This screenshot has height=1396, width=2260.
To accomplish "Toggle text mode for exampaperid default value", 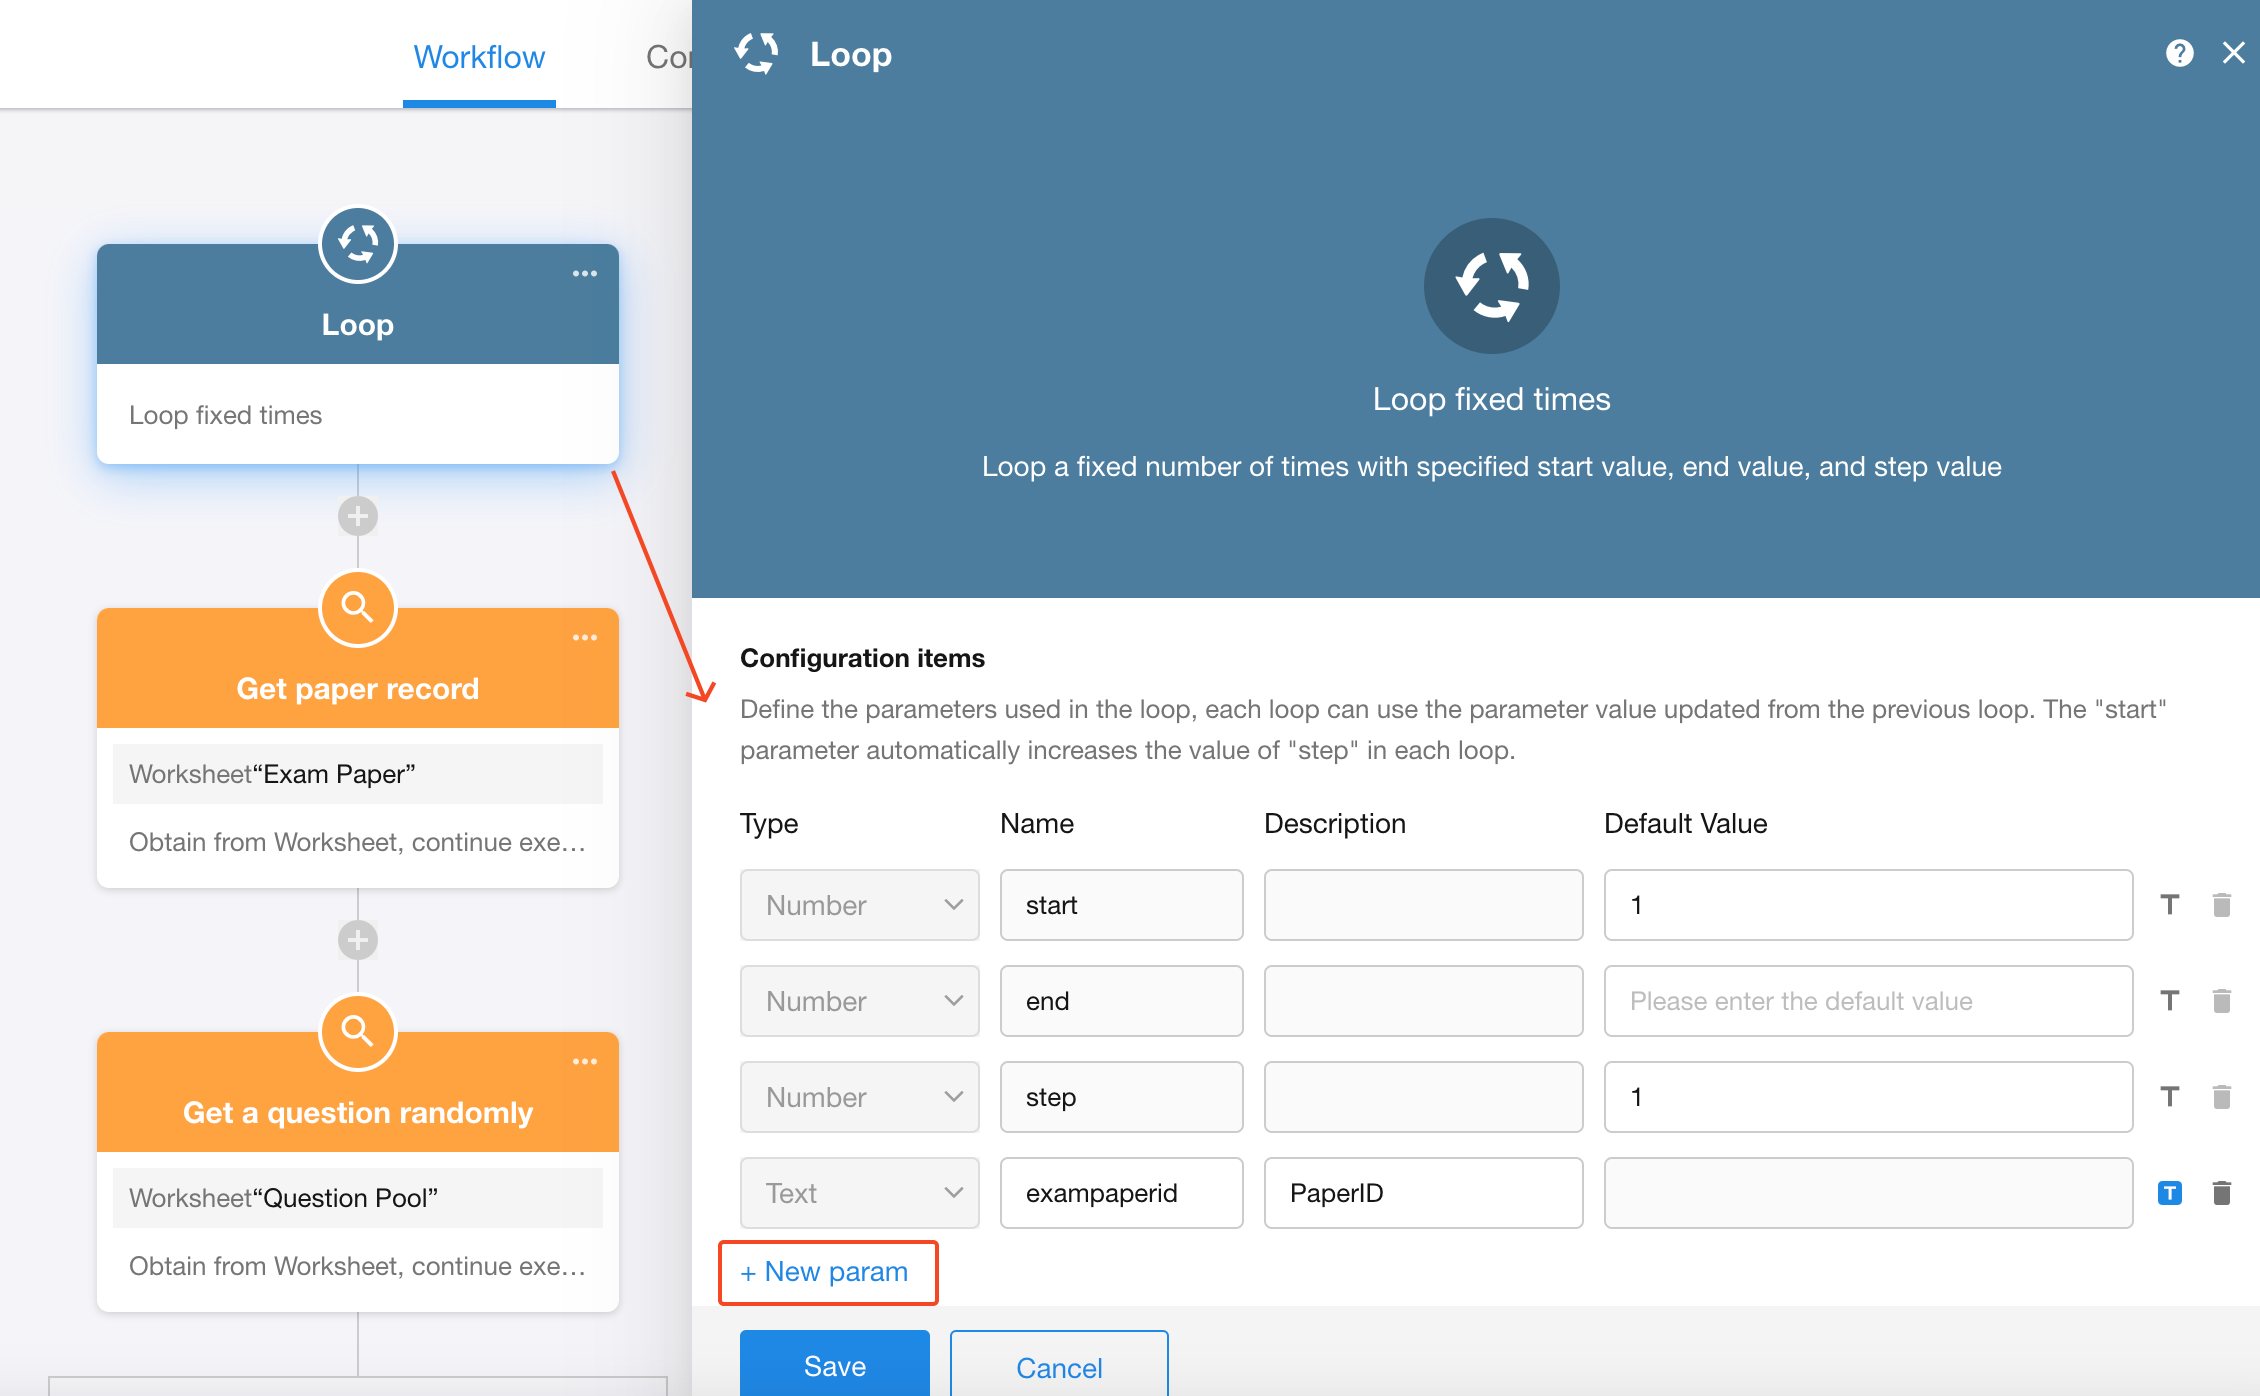I will [x=2169, y=1193].
